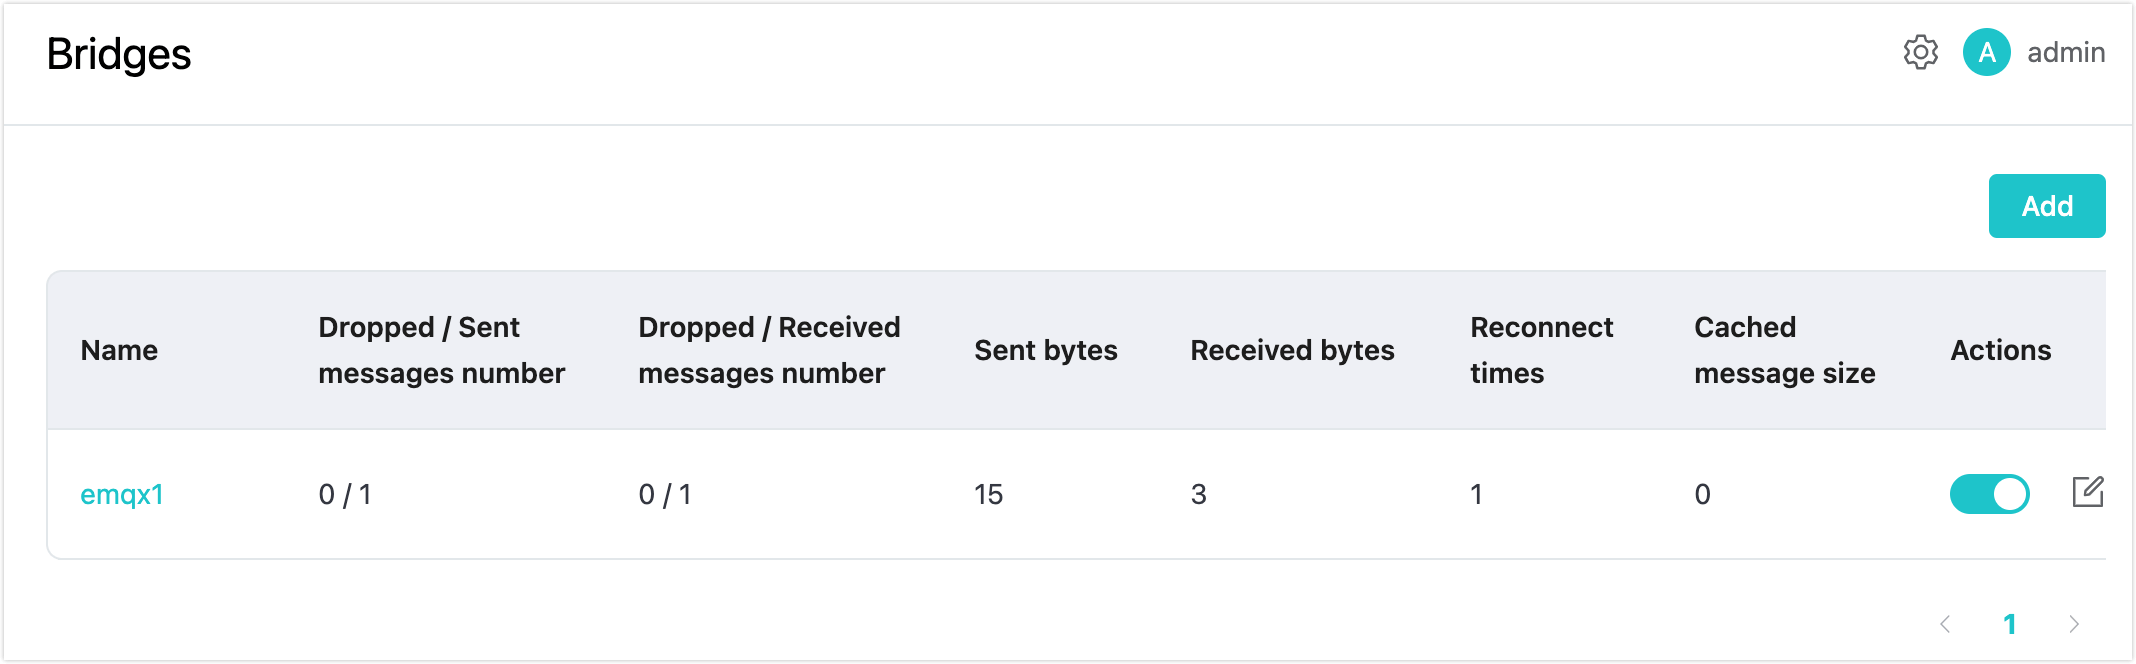Add a new bridge
Screen dimensions: 2136x664
point(2047,206)
